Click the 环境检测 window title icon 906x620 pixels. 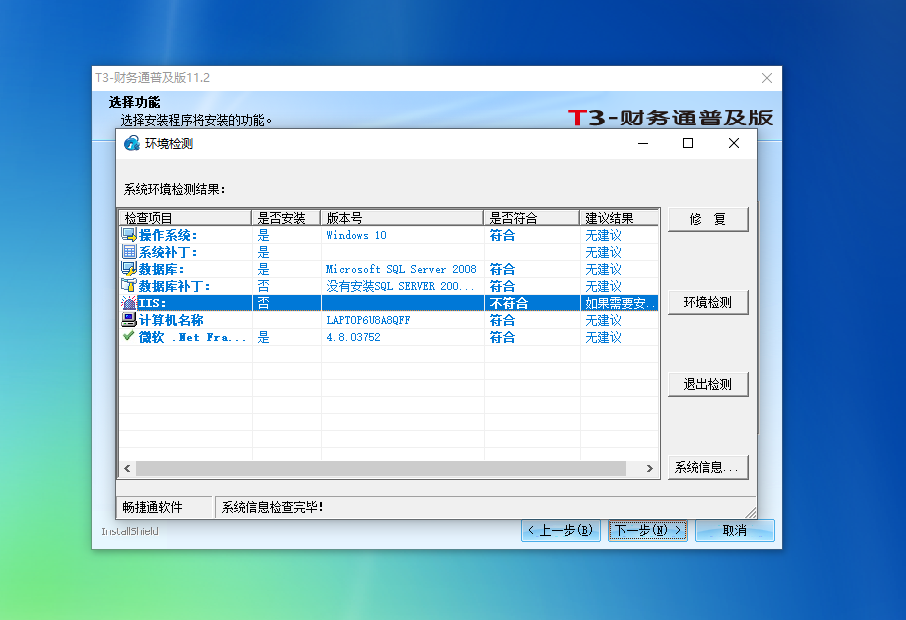tap(132, 143)
